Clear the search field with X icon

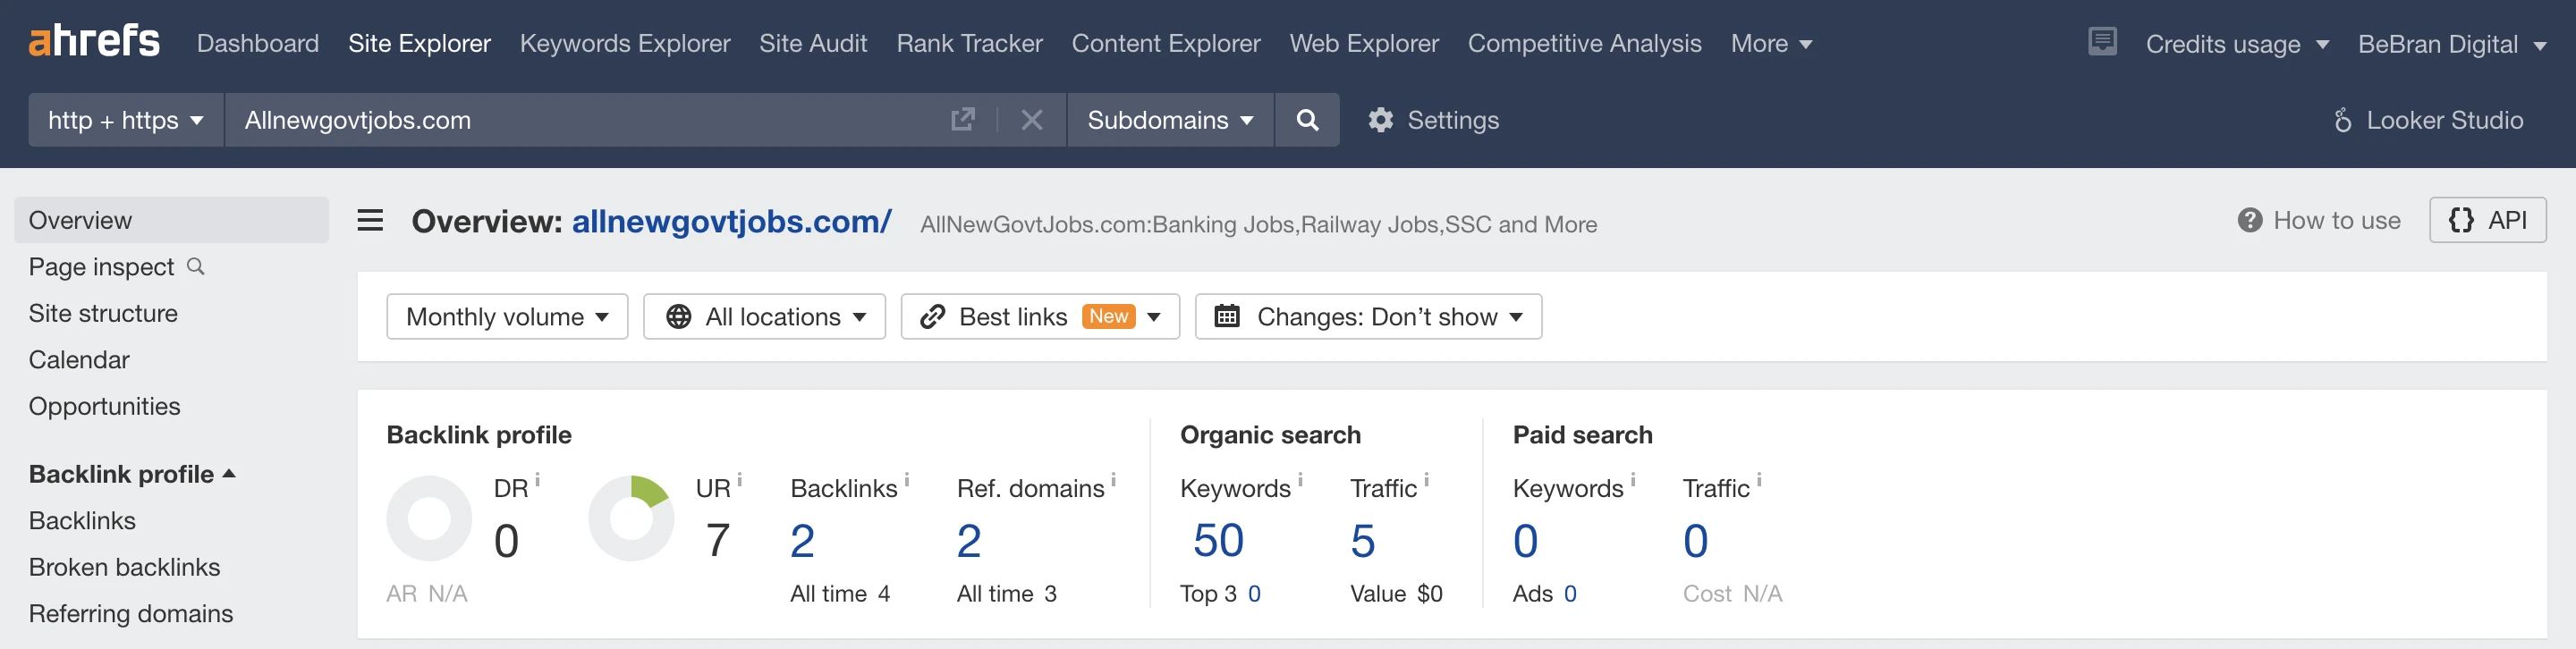tap(1032, 120)
